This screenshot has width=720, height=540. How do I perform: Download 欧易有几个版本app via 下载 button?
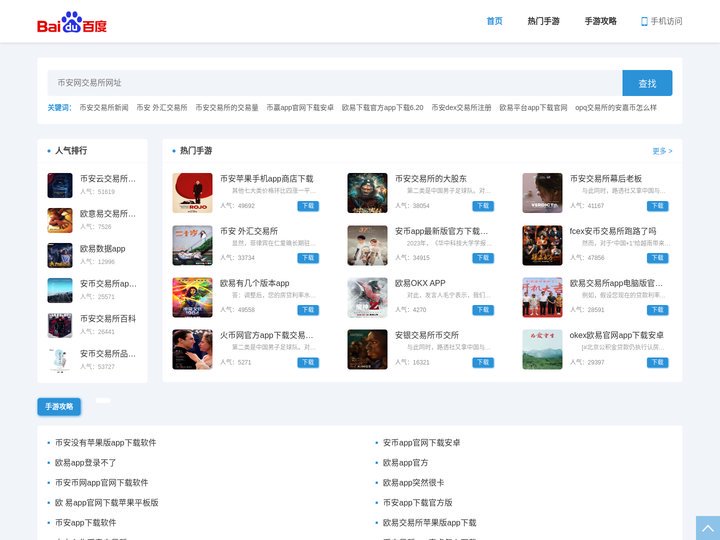[308, 310]
